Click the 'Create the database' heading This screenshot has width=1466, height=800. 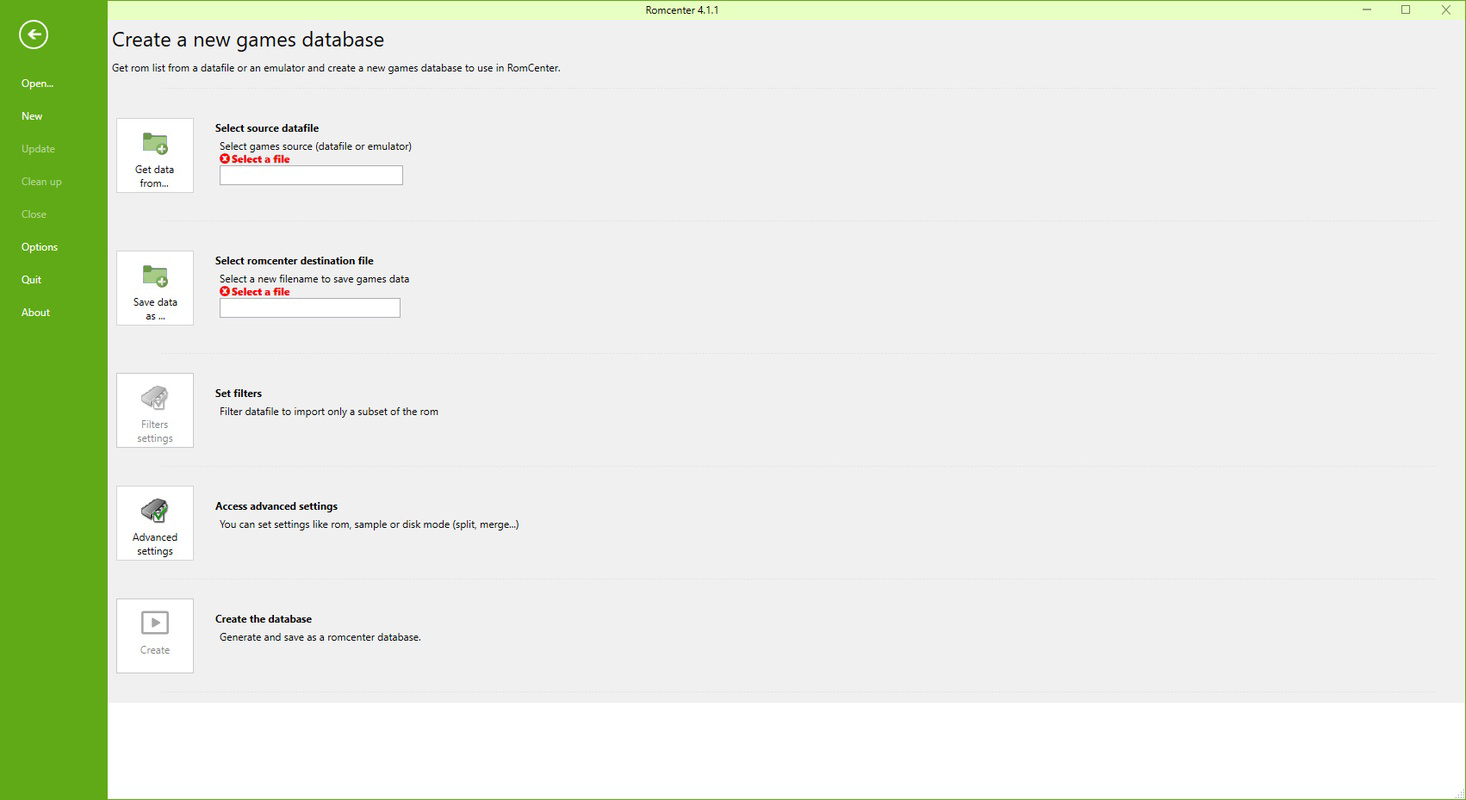(x=263, y=619)
